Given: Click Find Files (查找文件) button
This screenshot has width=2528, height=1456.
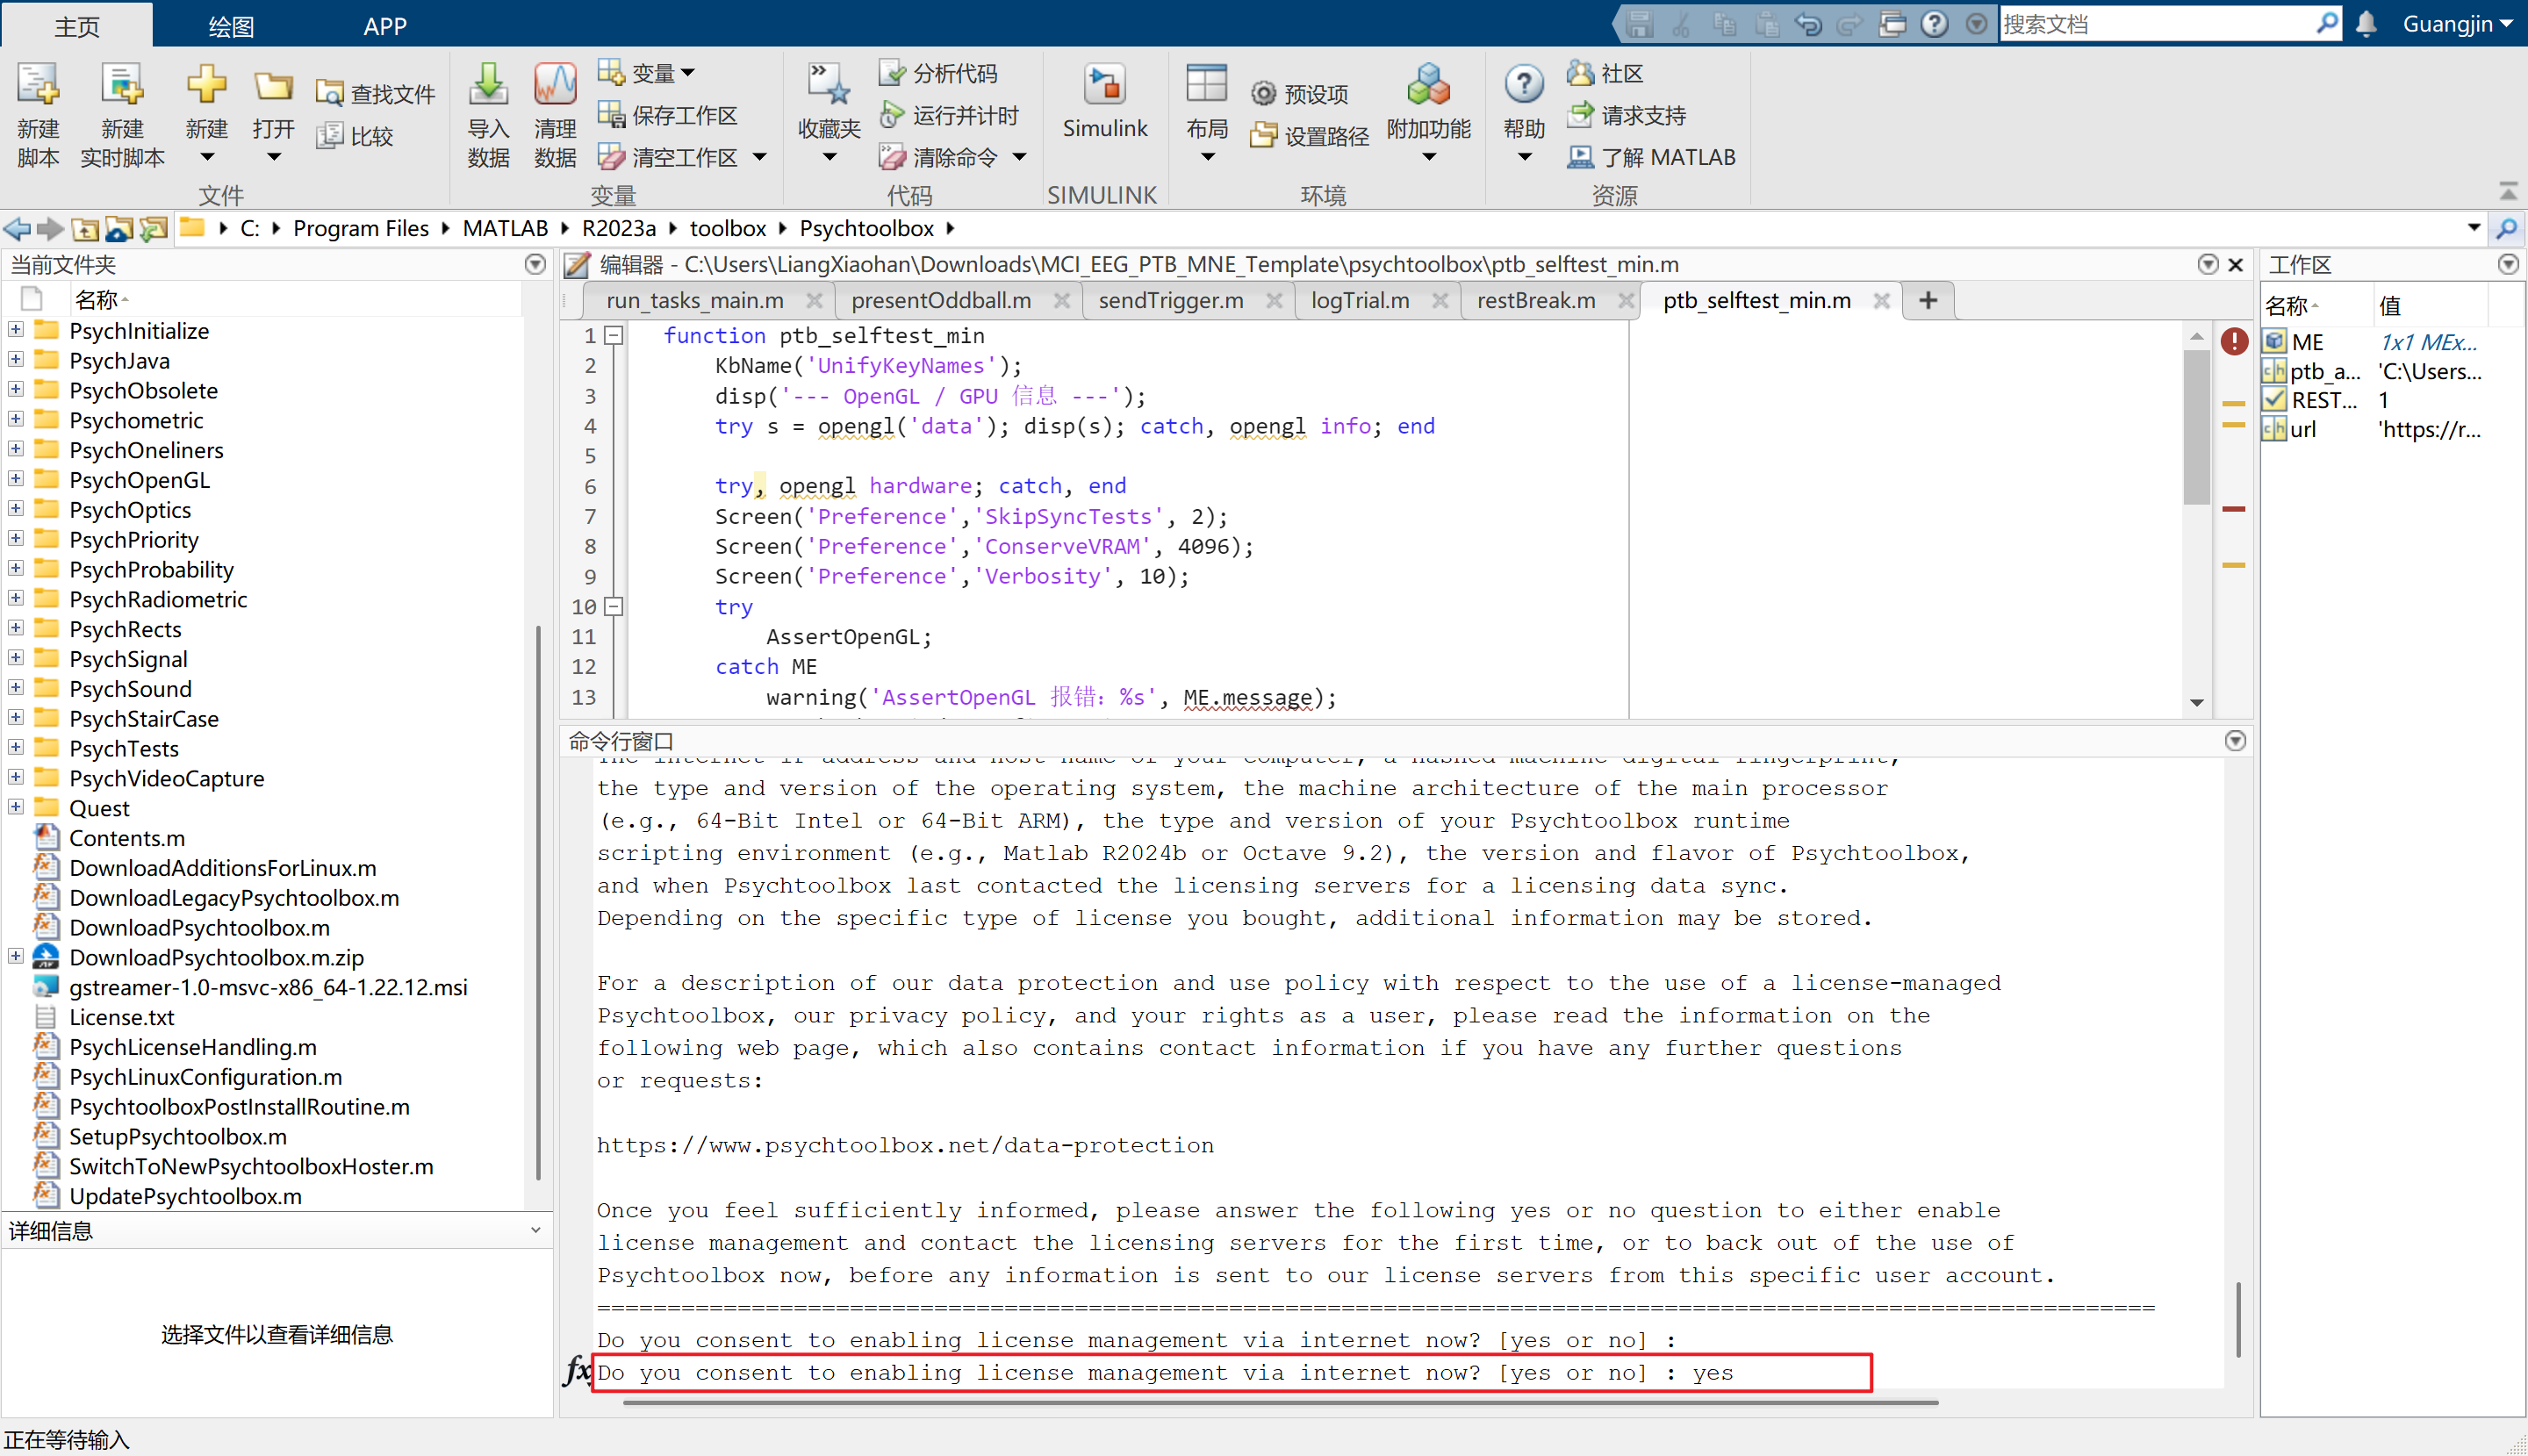Looking at the screenshot, I should pos(375,94).
